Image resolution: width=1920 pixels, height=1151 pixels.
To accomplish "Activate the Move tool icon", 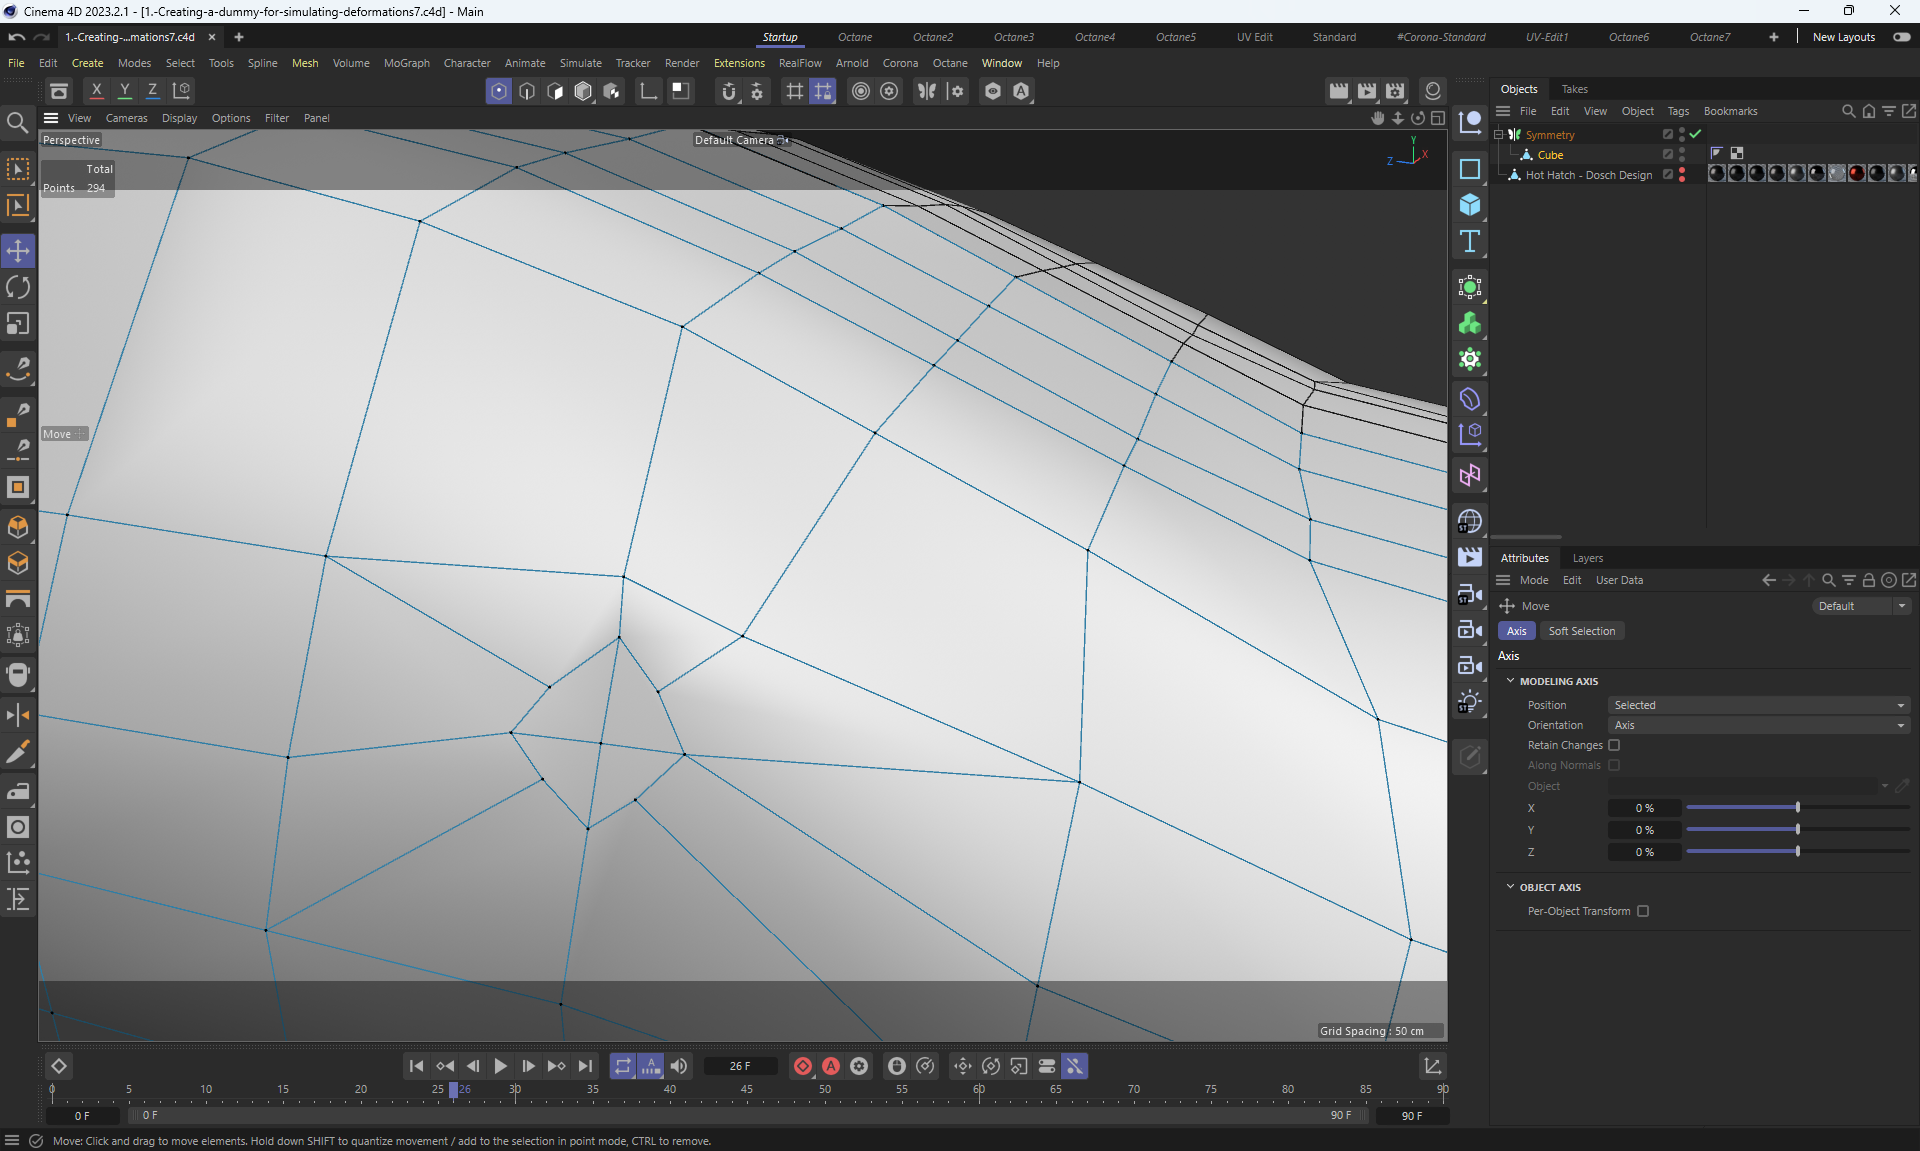I will (18, 251).
